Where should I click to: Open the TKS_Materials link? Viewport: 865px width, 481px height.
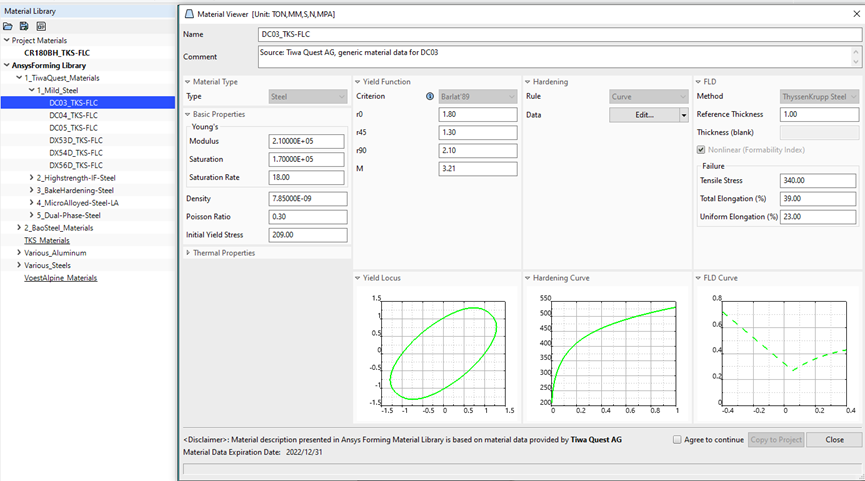coord(47,240)
